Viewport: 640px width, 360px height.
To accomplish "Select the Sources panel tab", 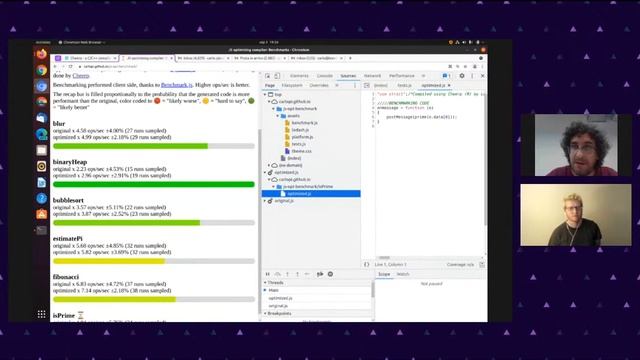I will 348,76.
